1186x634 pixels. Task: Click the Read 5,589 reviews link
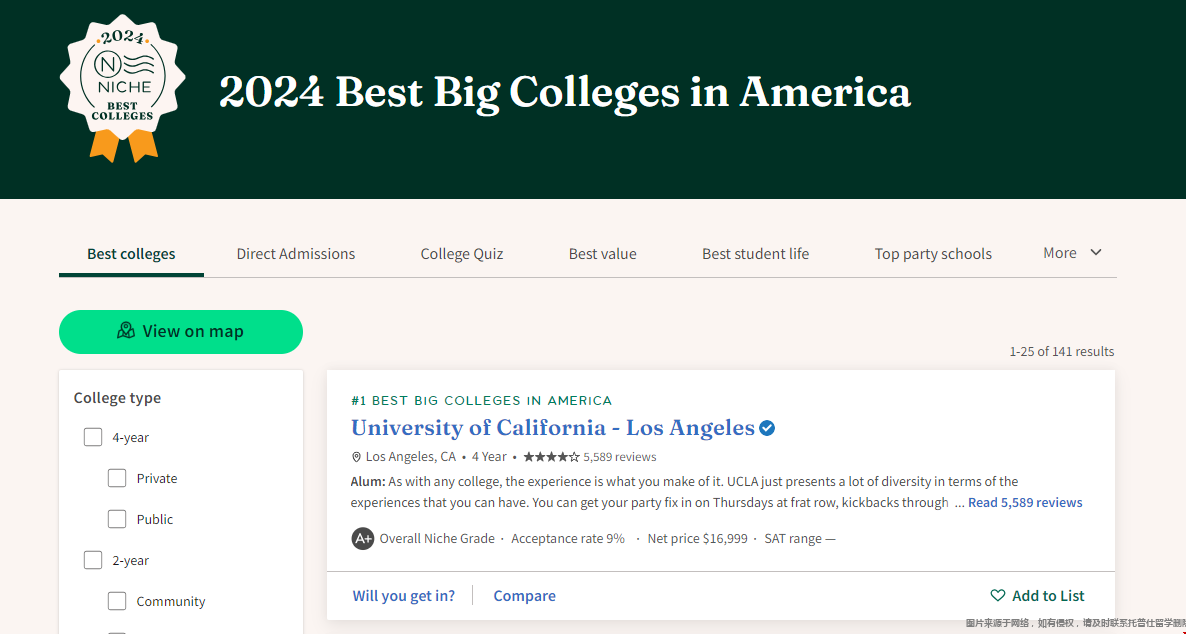1025,503
